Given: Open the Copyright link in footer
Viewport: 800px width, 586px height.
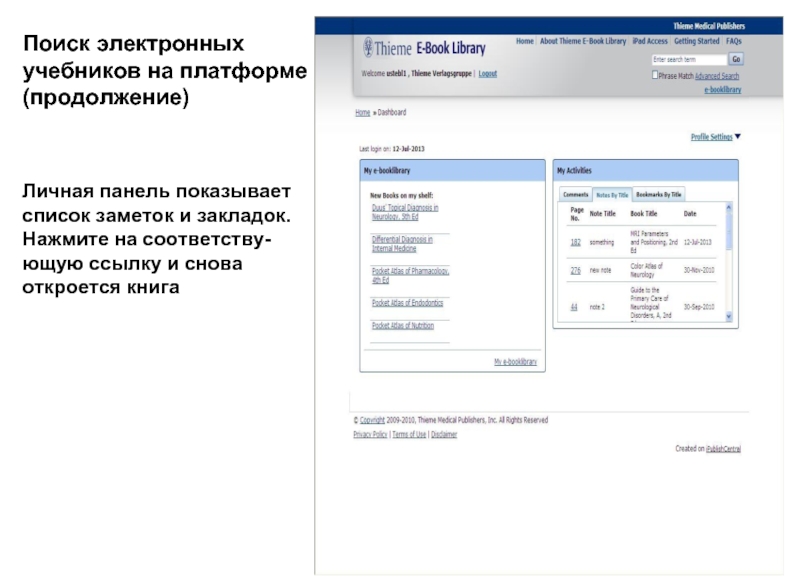Looking at the screenshot, I should 372,420.
